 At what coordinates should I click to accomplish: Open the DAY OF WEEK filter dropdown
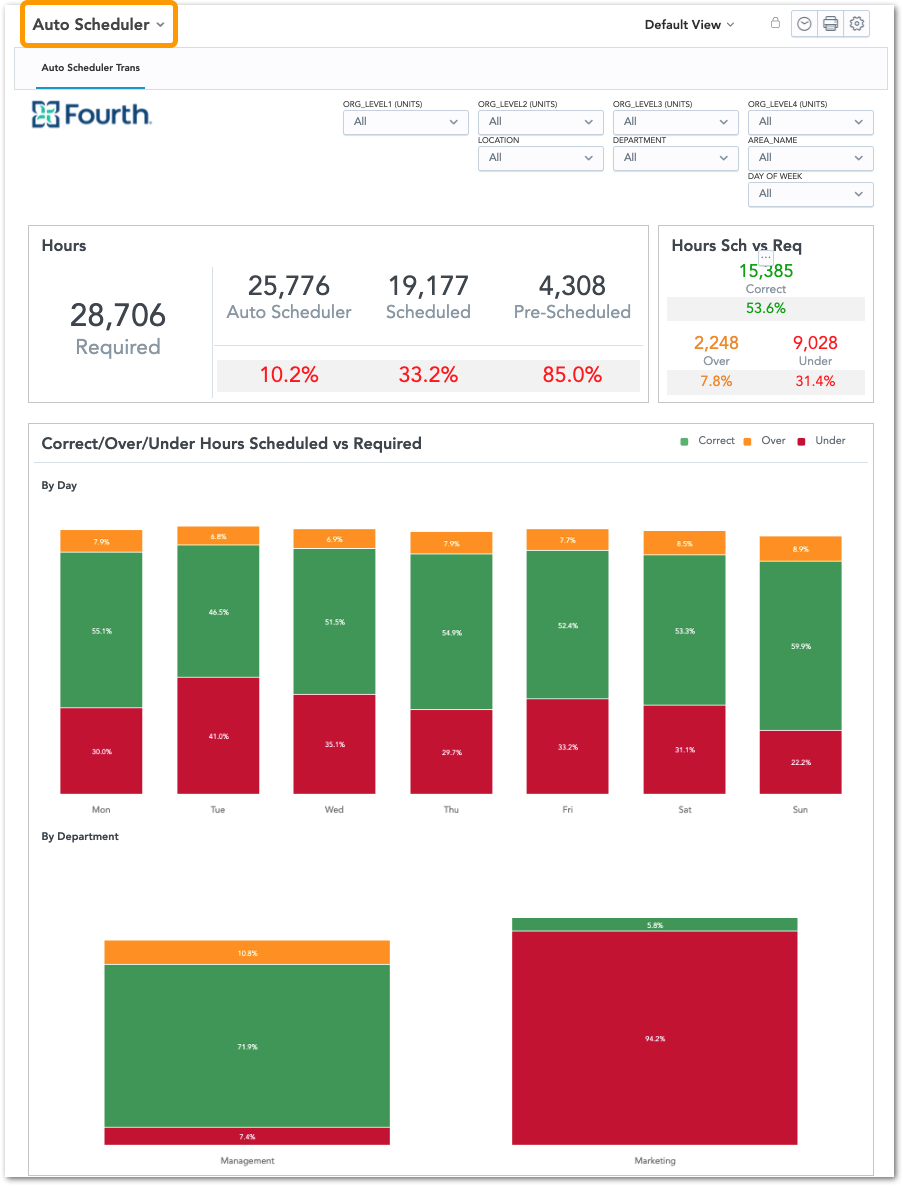tap(810, 194)
